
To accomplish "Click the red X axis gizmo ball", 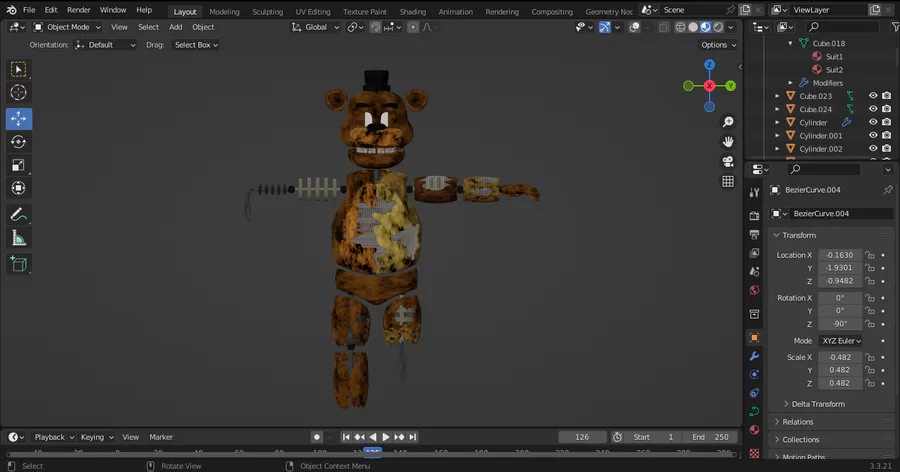I will tap(709, 86).
